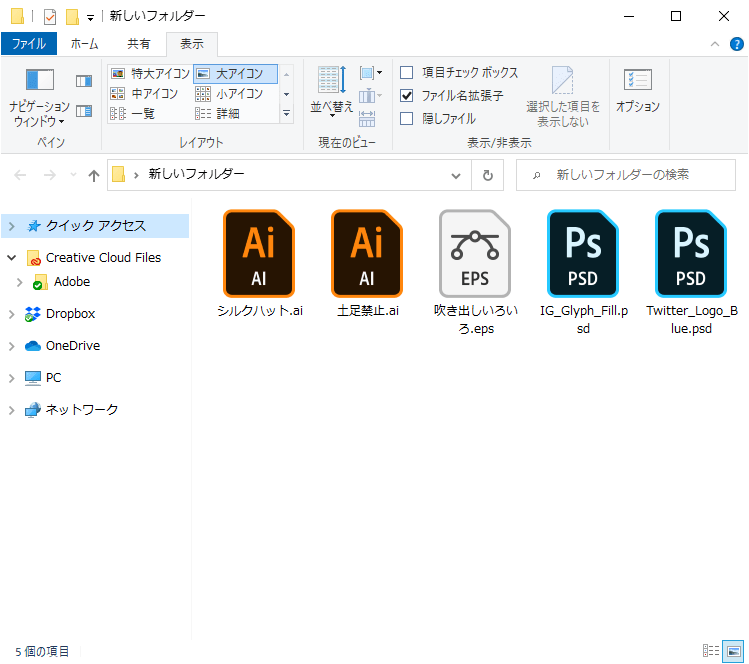Click the forward navigation arrow

click(50, 175)
